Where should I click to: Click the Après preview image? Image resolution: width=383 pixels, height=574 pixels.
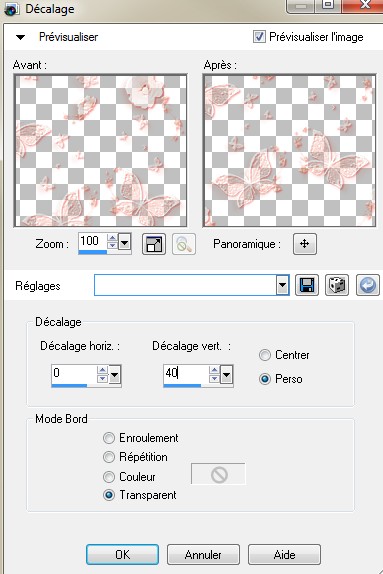click(289, 150)
